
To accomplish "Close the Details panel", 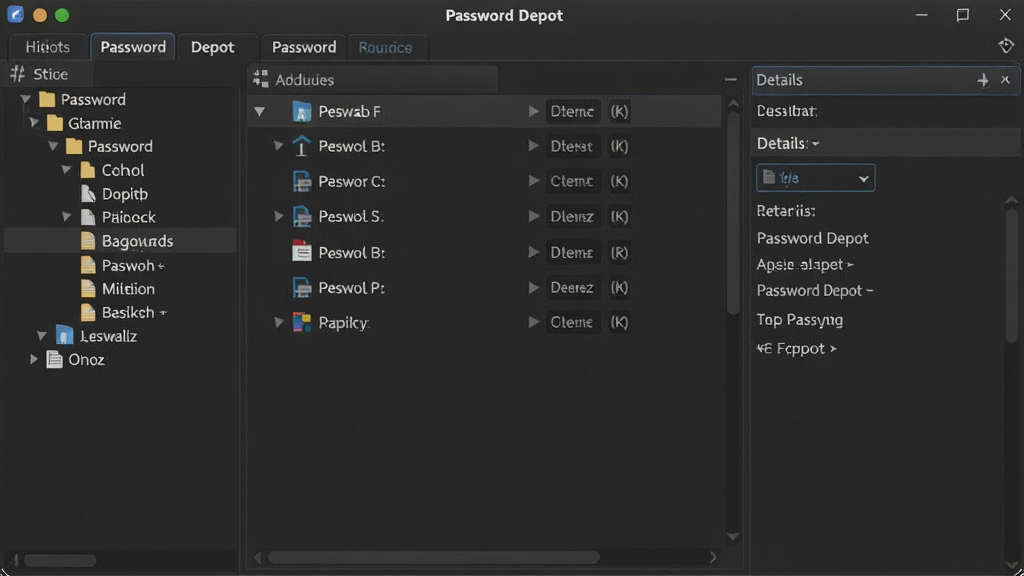I will 1005,80.
